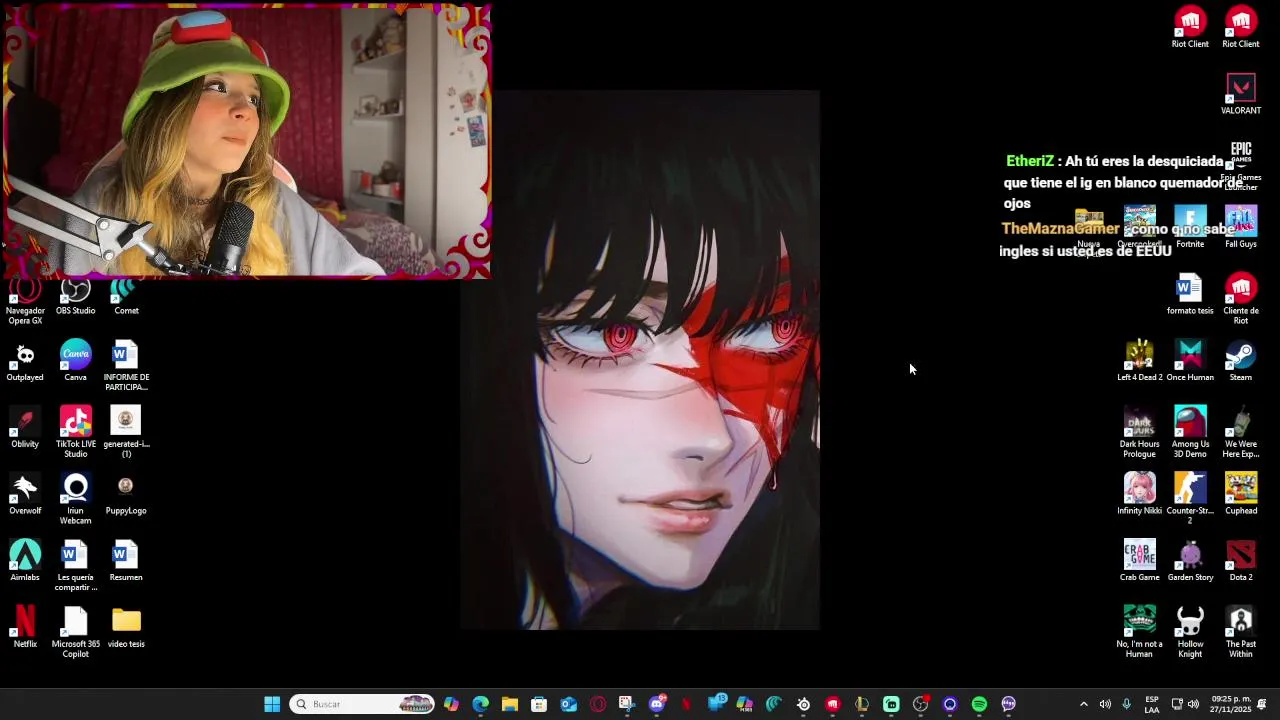Screen dimensions: 1280x720
Task: Switch to League of Legends taskbar icon
Action: pos(862,704)
